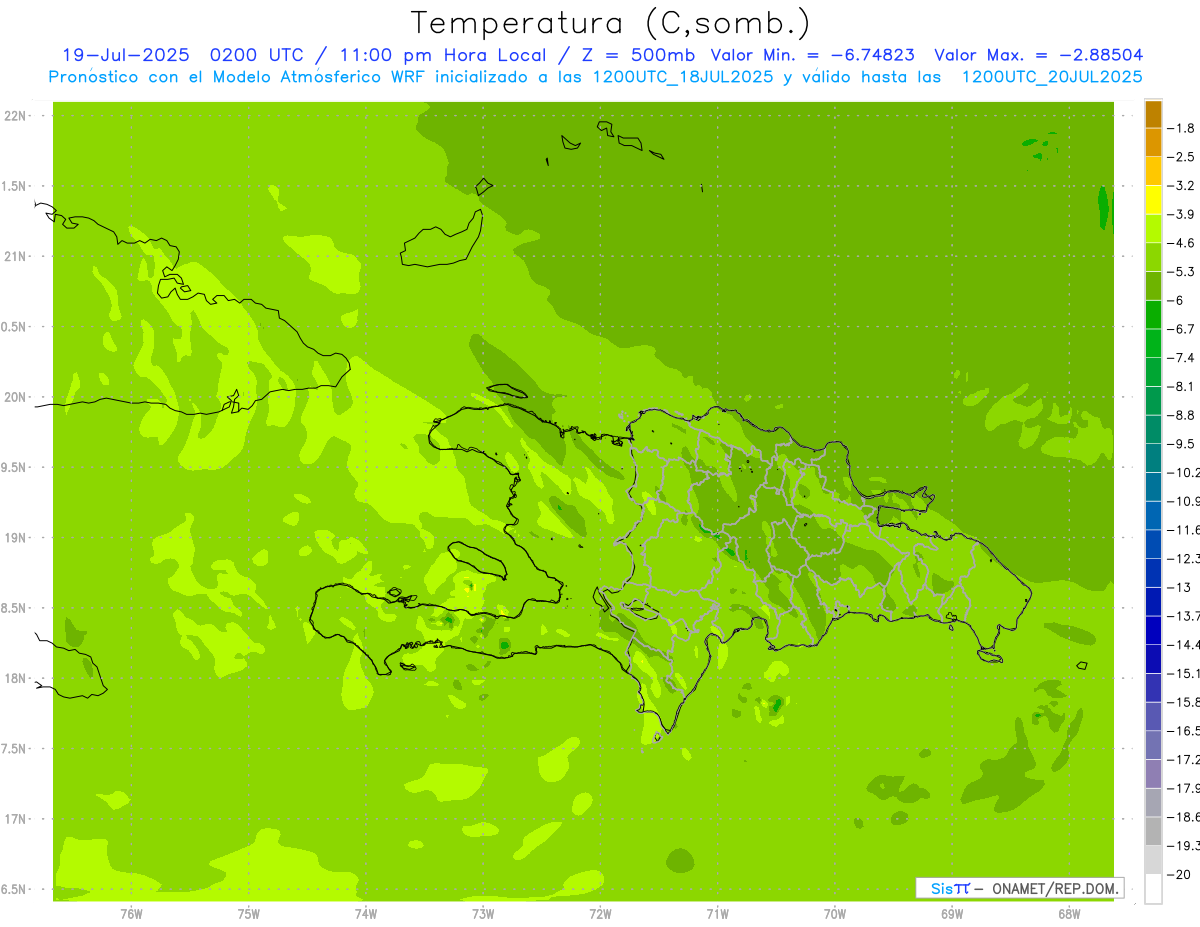1200x927 pixels.
Task: Select the "74W" longitude label
Action: point(366,914)
